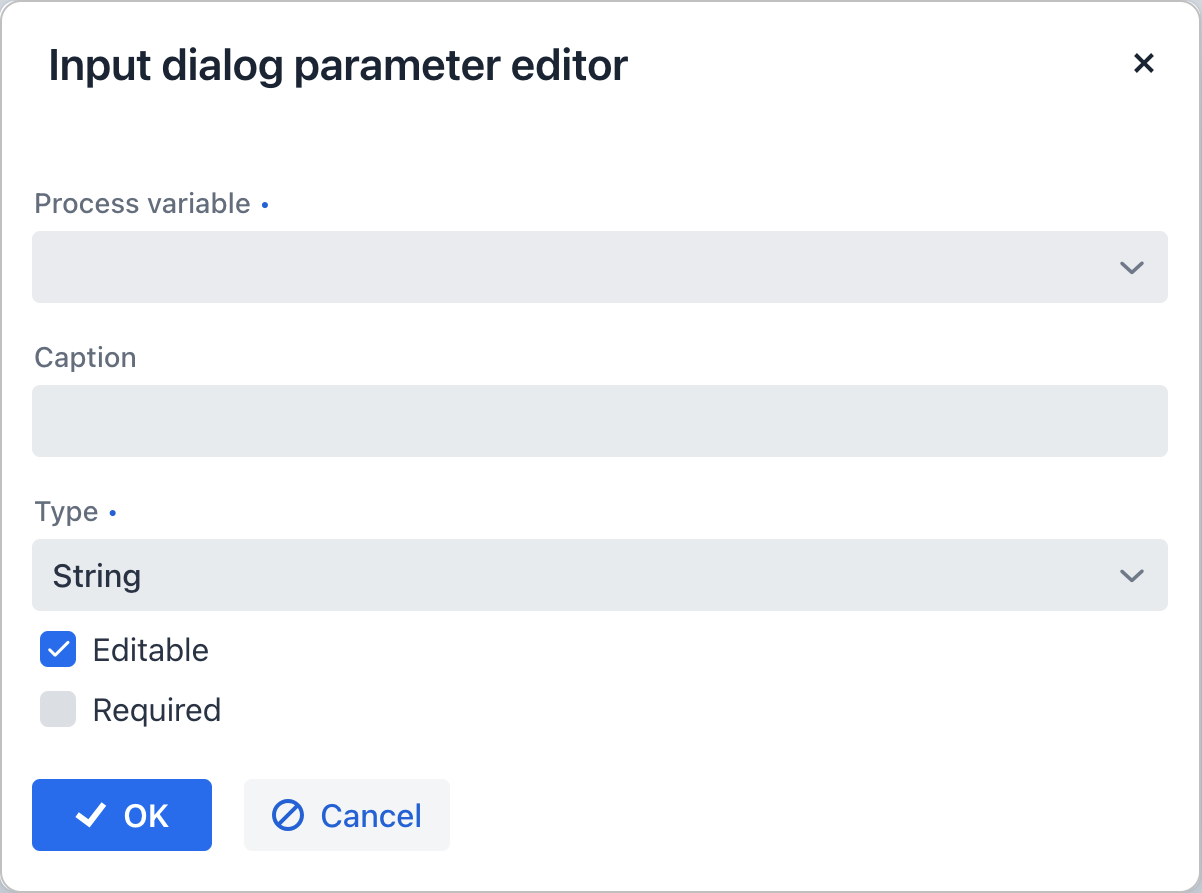Image resolution: width=1202 pixels, height=893 pixels.
Task: Enable the Required checkbox
Action: (57, 709)
